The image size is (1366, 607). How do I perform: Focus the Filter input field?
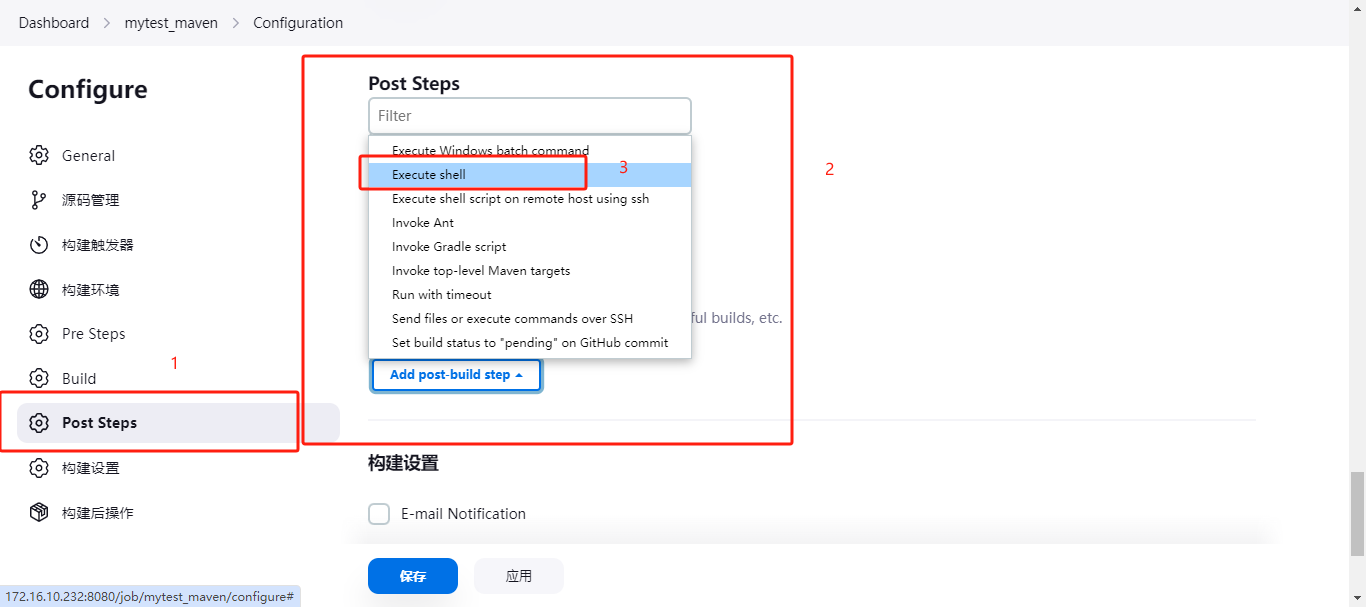pyautogui.click(x=530, y=116)
